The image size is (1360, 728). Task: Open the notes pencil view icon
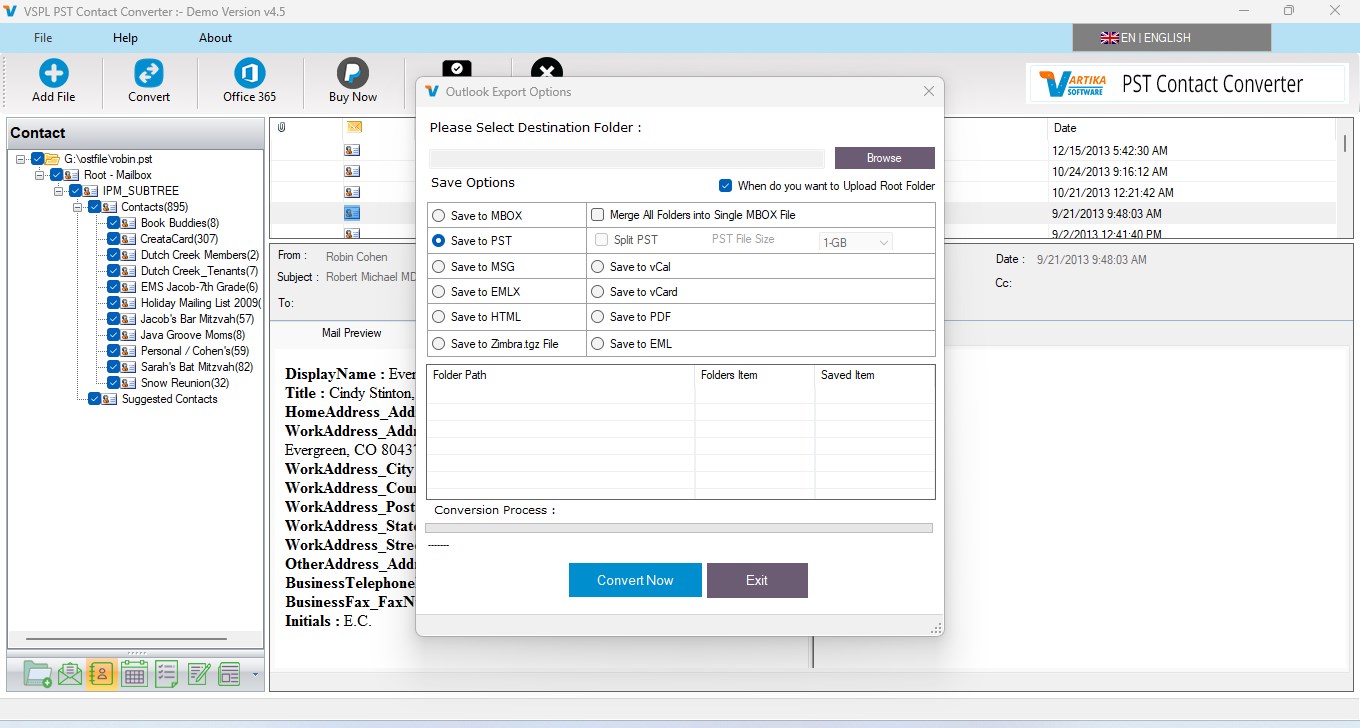[198, 675]
